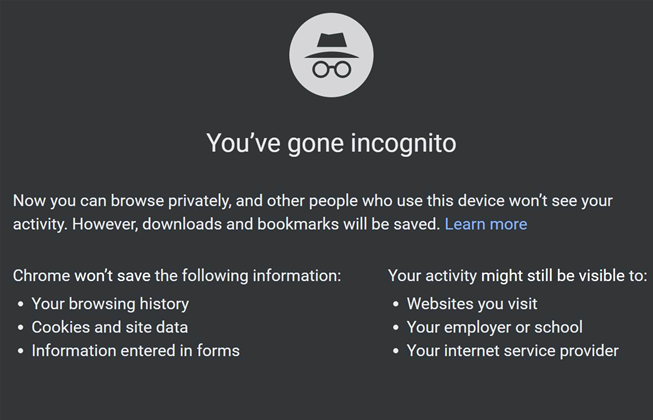
Task: Select the "Your employer or school" list item
Action: tap(494, 327)
